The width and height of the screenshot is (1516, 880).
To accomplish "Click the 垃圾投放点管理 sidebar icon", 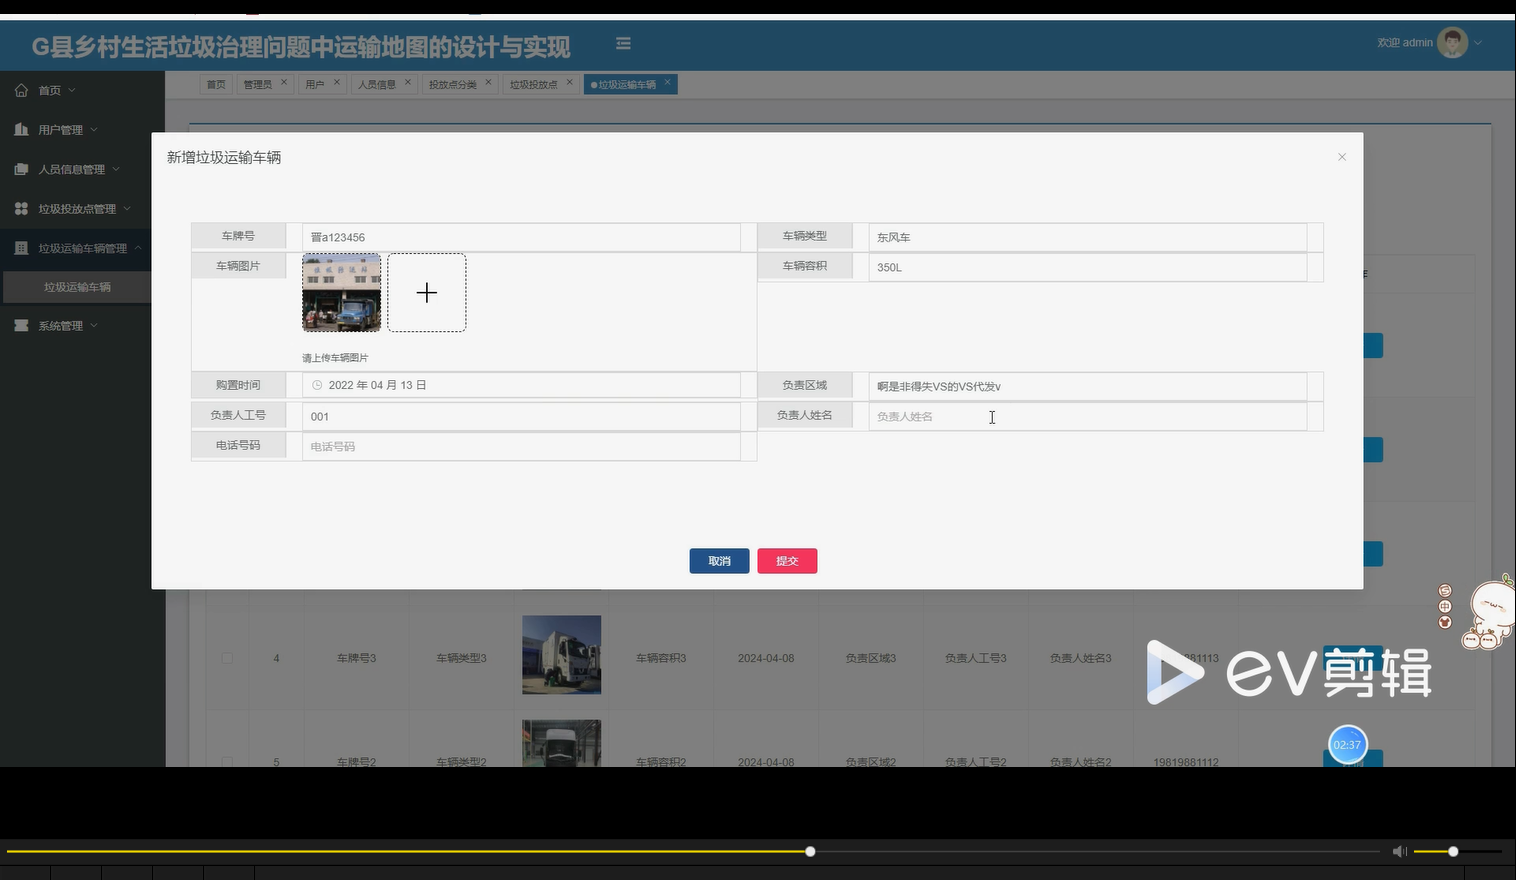I will pos(21,209).
